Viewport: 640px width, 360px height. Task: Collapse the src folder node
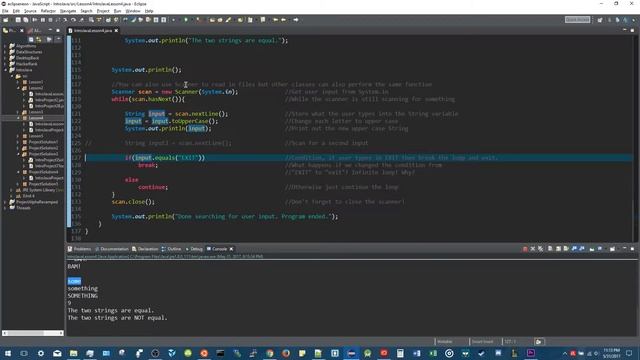(11, 76)
